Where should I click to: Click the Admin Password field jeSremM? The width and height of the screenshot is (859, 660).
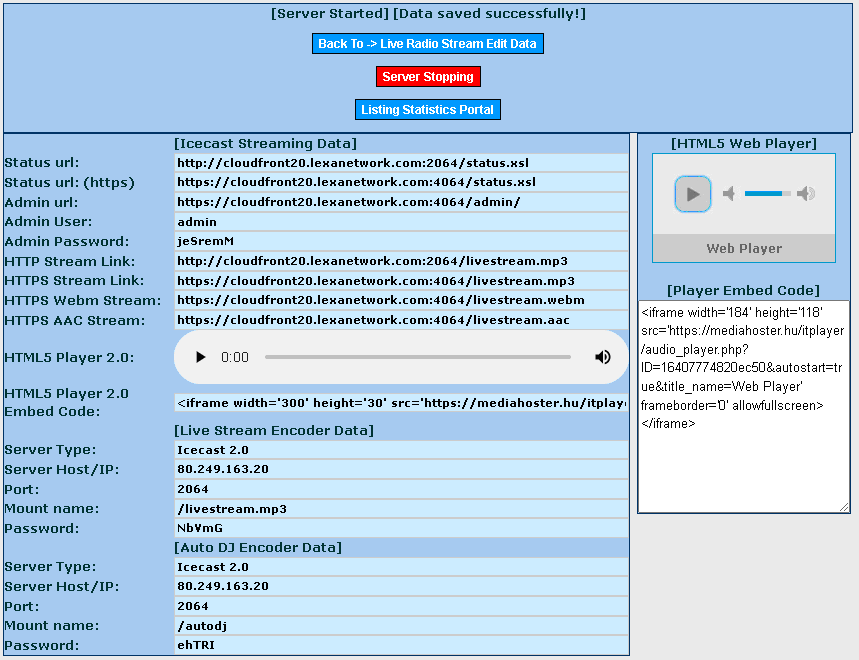click(x=401, y=242)
